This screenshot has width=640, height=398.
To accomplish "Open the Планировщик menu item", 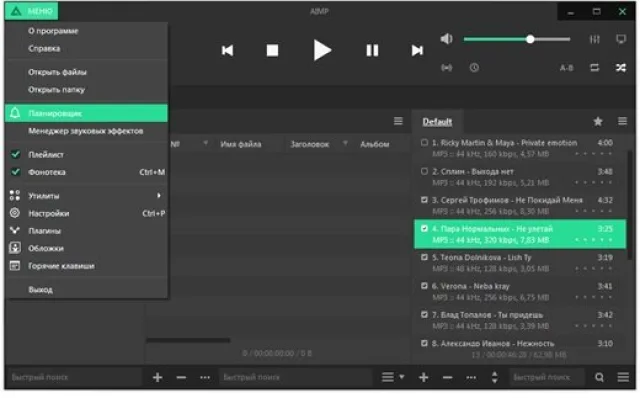I will coord(86,113).
